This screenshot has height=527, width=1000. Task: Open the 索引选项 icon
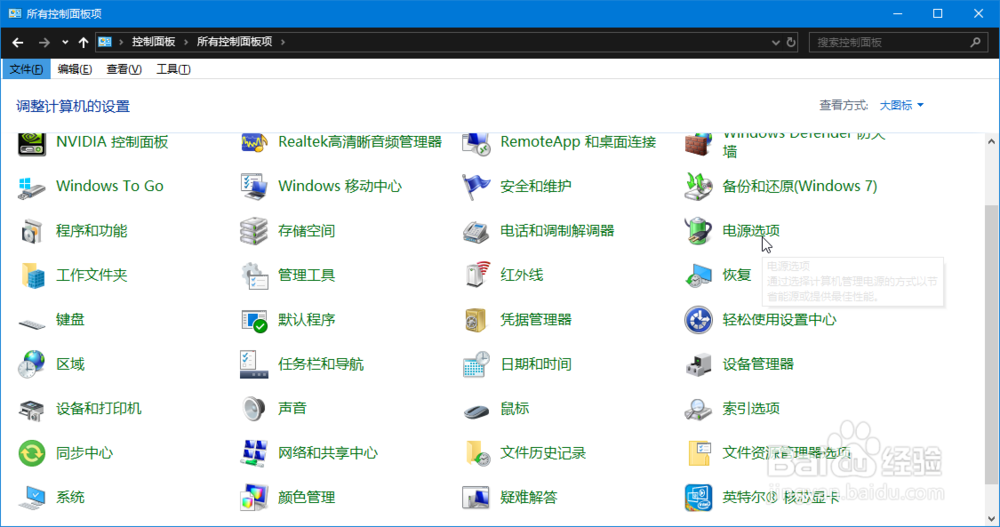(x=698, y=408)
